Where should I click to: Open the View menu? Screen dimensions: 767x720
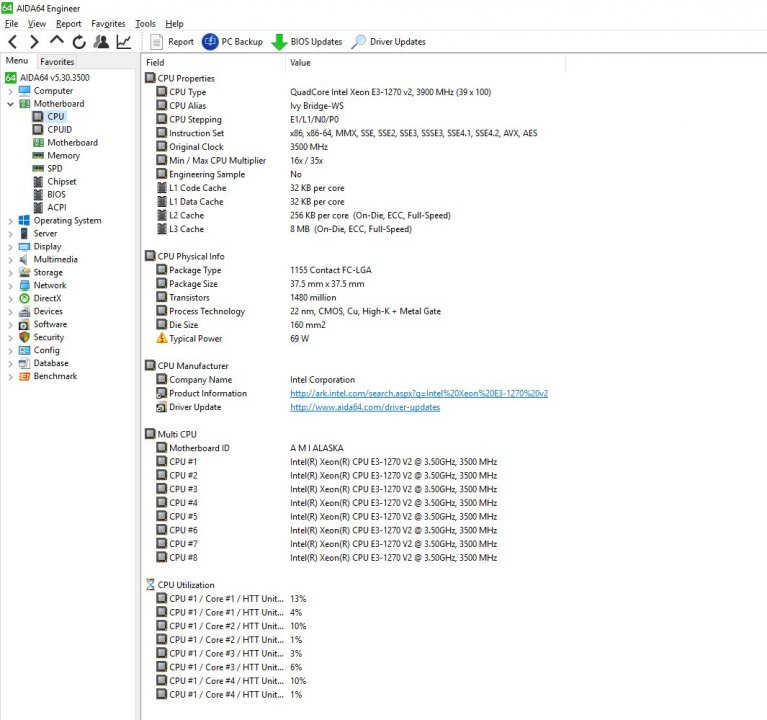(37, 23)
